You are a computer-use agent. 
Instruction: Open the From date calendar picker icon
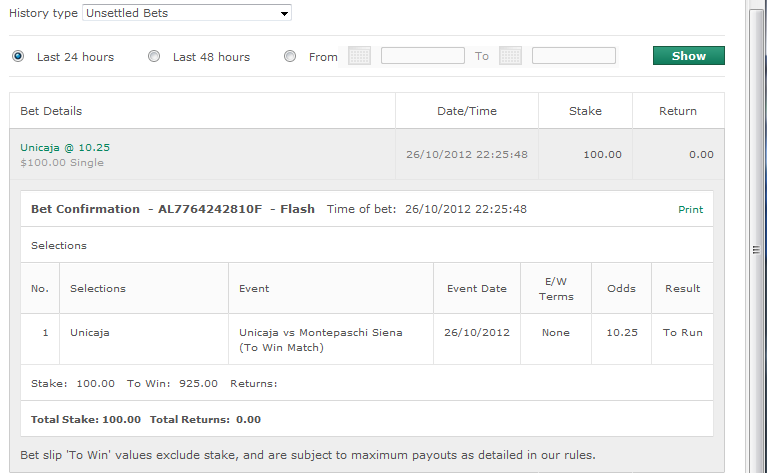coord(359,56)
